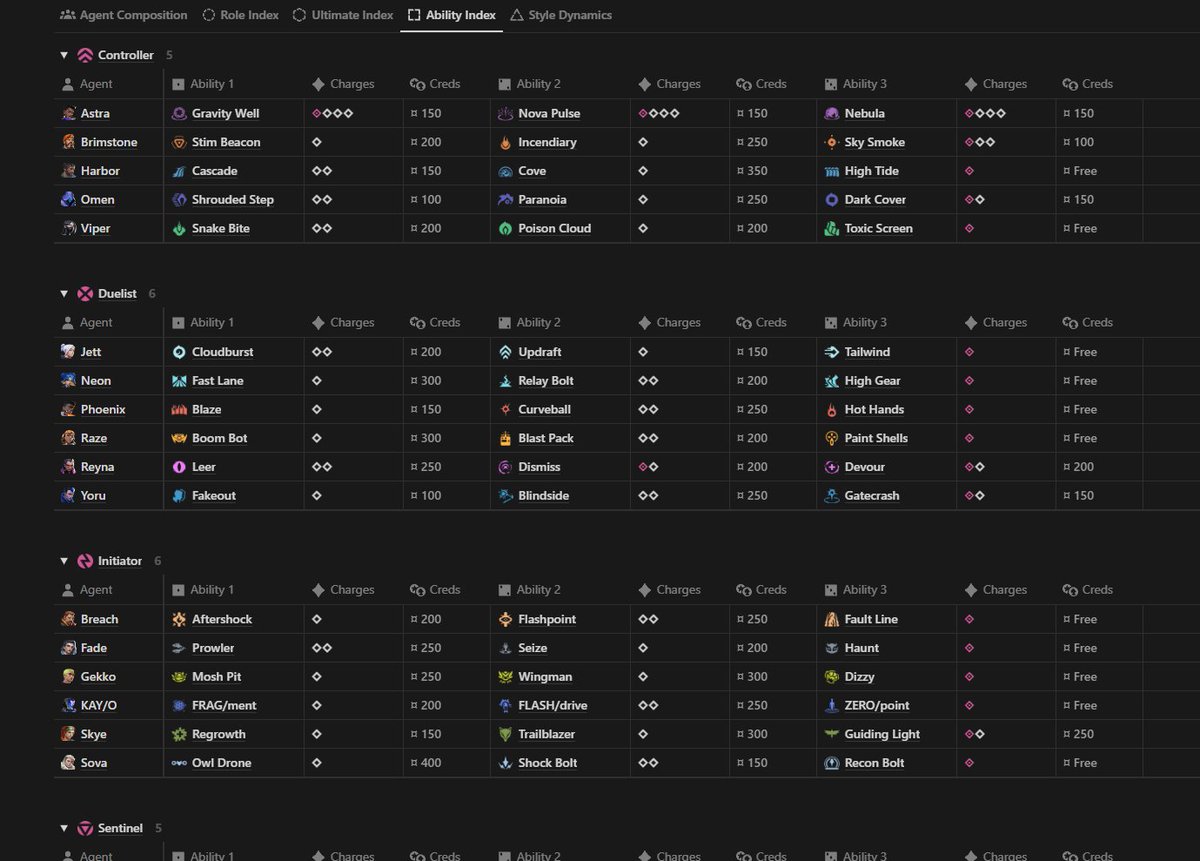Click Astra's agent portrait icon
The width and height of the screenshot is (1200, 861).
pos(68,113)
